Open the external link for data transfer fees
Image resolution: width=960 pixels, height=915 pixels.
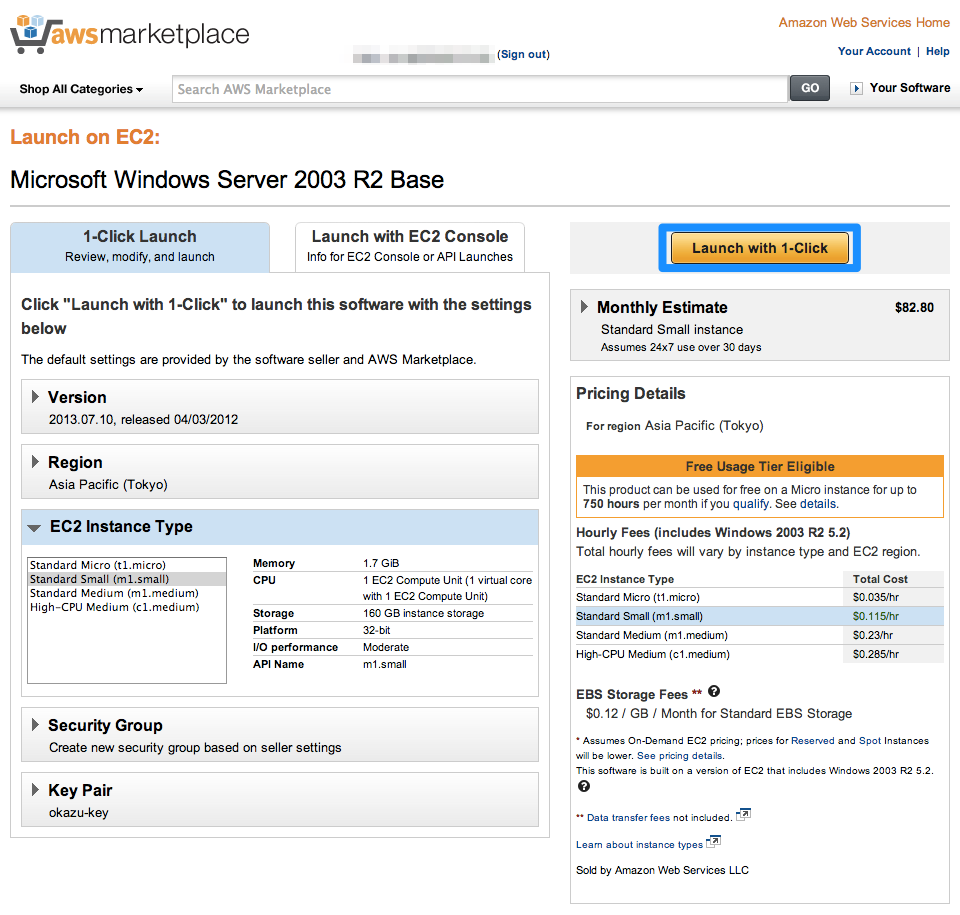pyautogui.click(x=743, y=815)
